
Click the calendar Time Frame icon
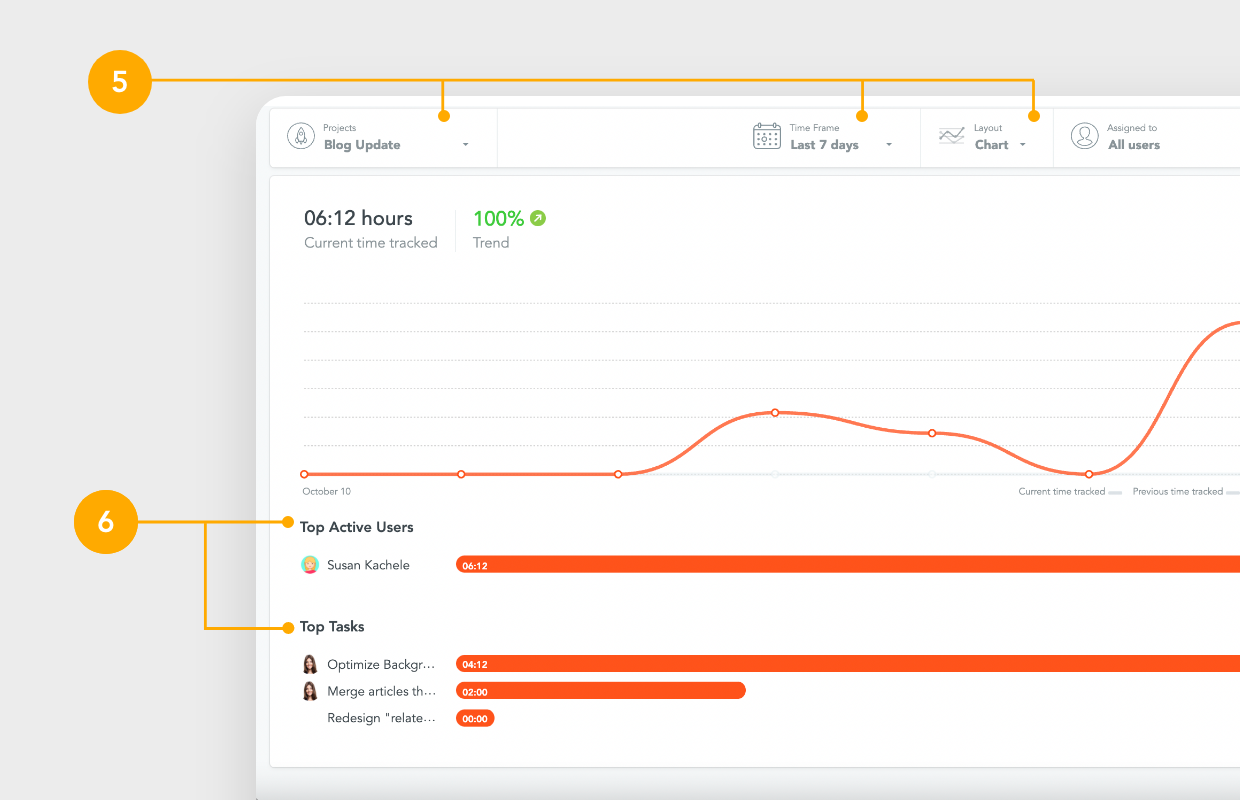click(767, 136)
